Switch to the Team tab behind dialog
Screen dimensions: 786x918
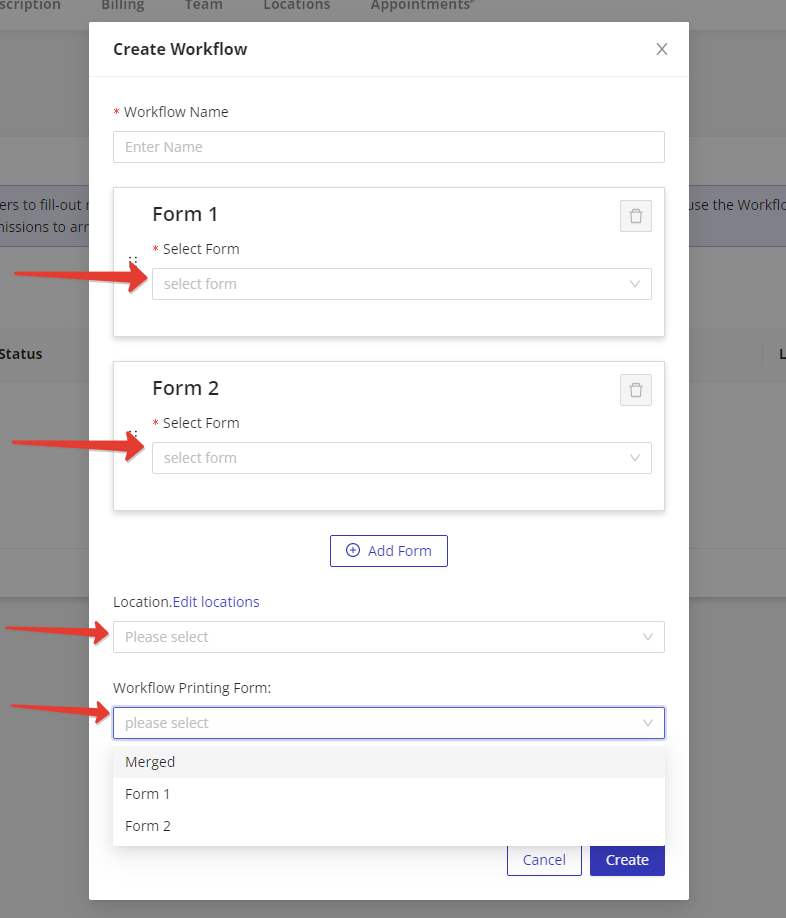[x=204, y=5]
